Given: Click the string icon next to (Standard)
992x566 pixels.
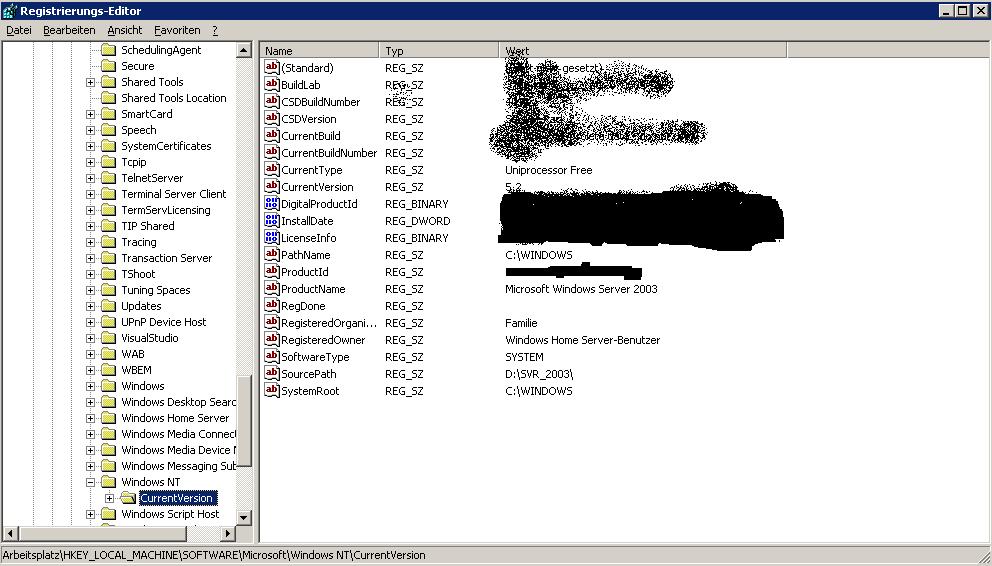Looking at the screenshot, I should click(x=271, y=67).
